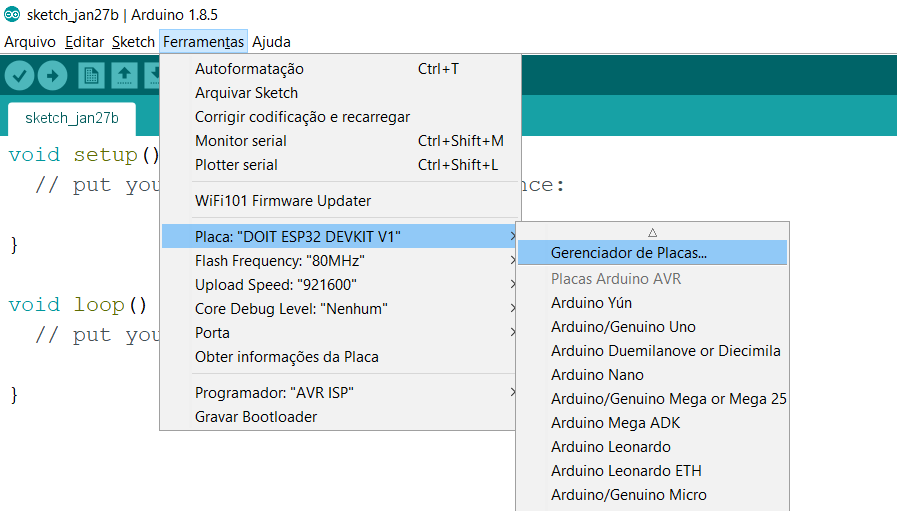897x511 pixels.
Task: Expand Core Debug Level Nenhum submenu
Action: point(340,309)
